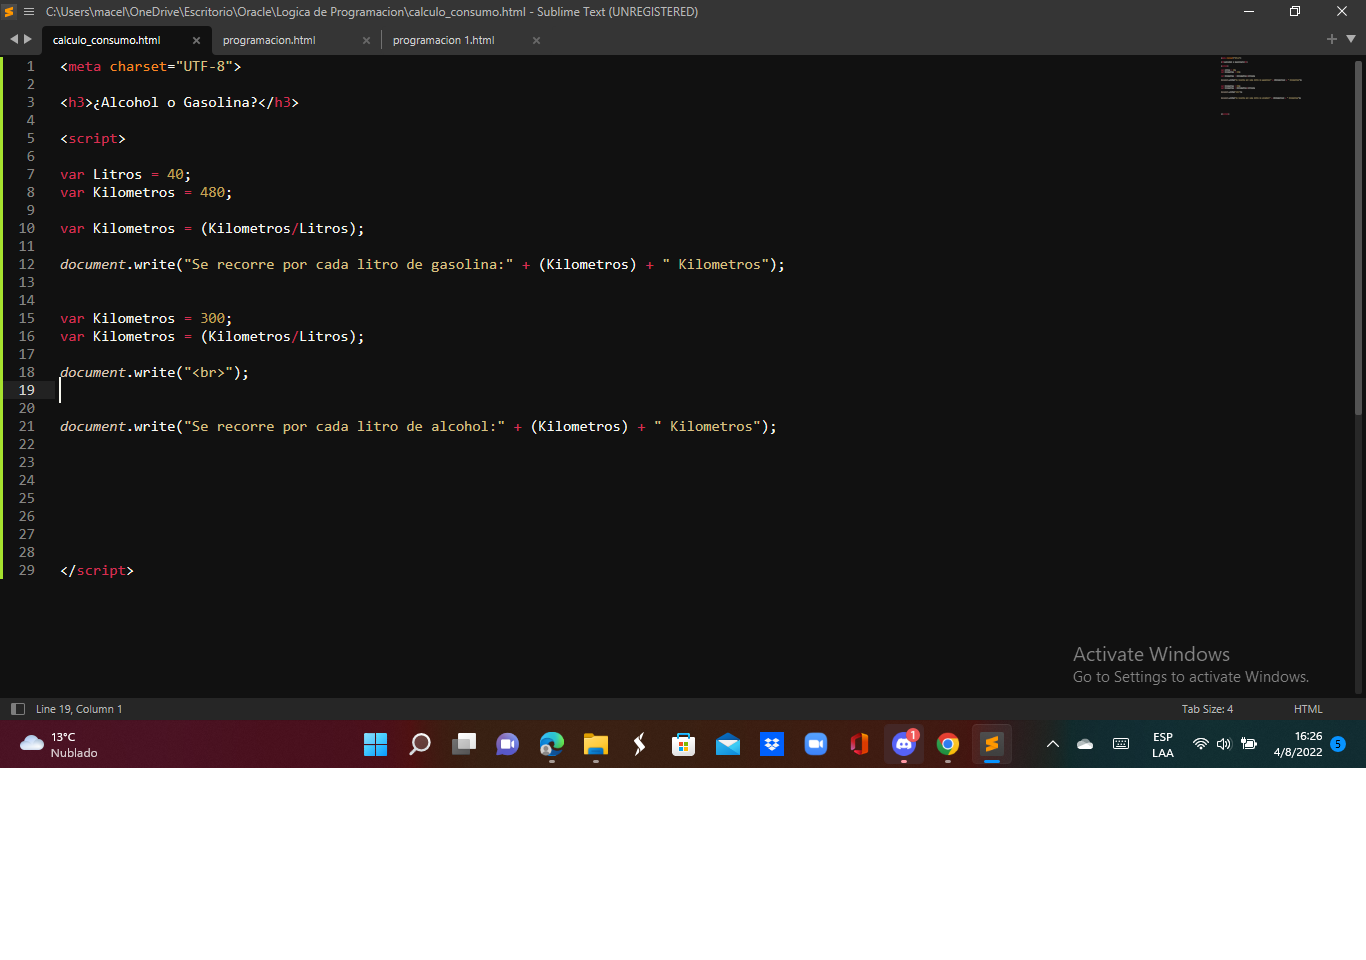This screenshot has height=960, width=1366.
Task: Click line number 21 in the gutter
Action: coord(26,426)
